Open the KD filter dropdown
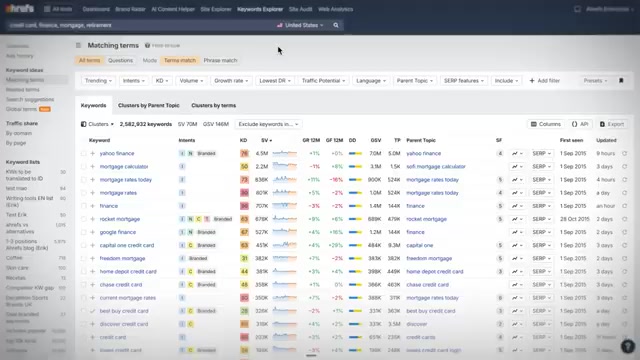This screenshot has width=640, height=360. pyautogui.click(x=162, y=81)
